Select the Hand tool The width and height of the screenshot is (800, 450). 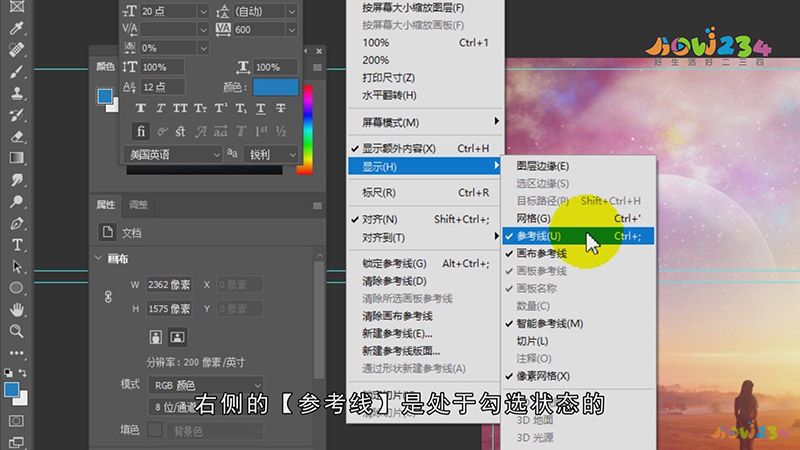[x=16, y=310]
